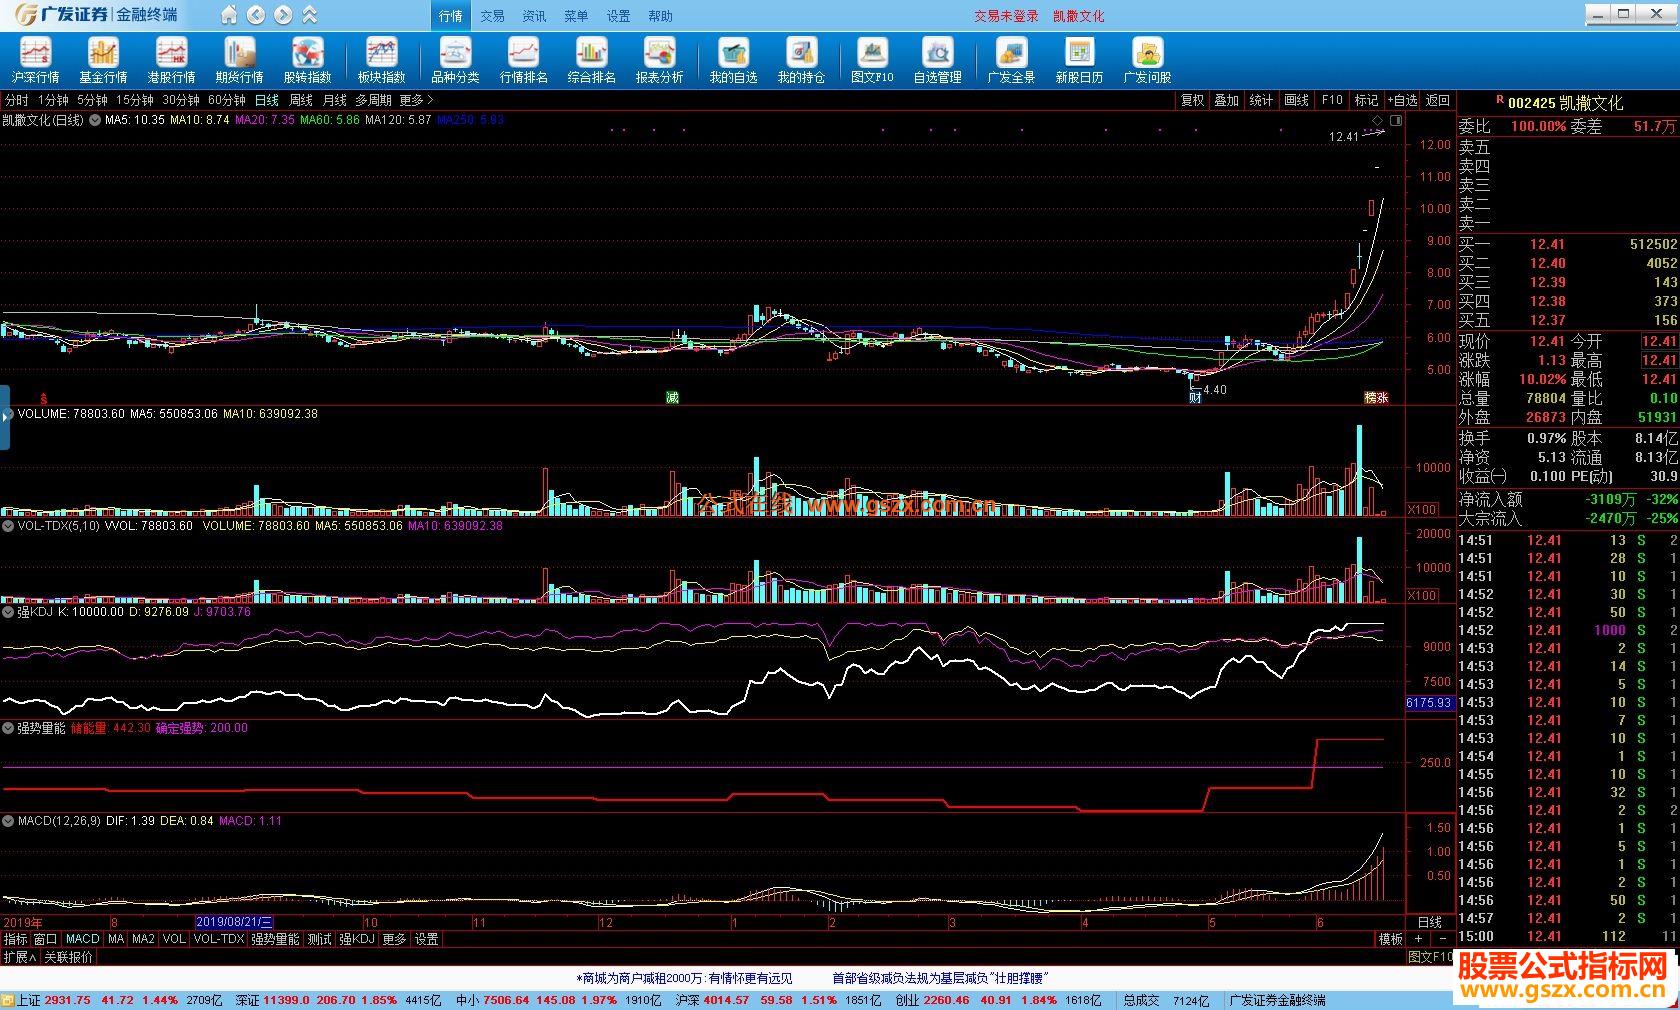Screen dimensions: 1680x1010
Task: Go to home via house icon
Action: [229, 15]
